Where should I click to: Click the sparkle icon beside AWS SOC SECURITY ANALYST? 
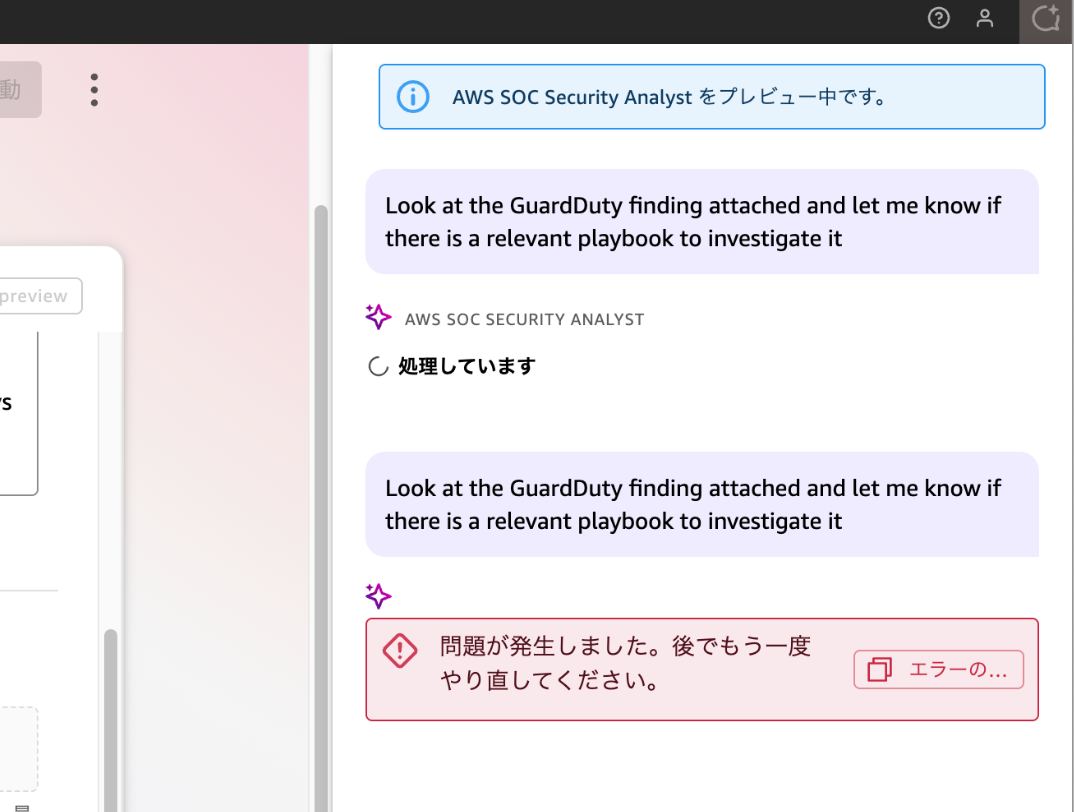coord(378,317)
